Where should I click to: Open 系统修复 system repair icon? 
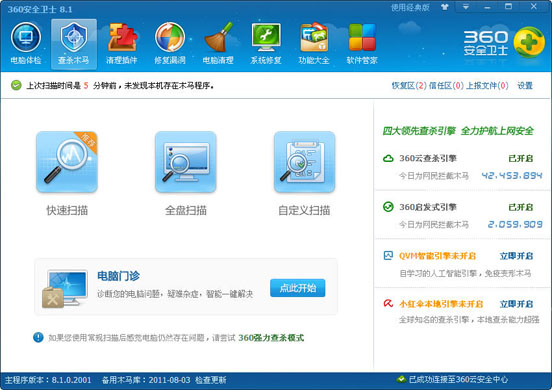tap(266, 37)
